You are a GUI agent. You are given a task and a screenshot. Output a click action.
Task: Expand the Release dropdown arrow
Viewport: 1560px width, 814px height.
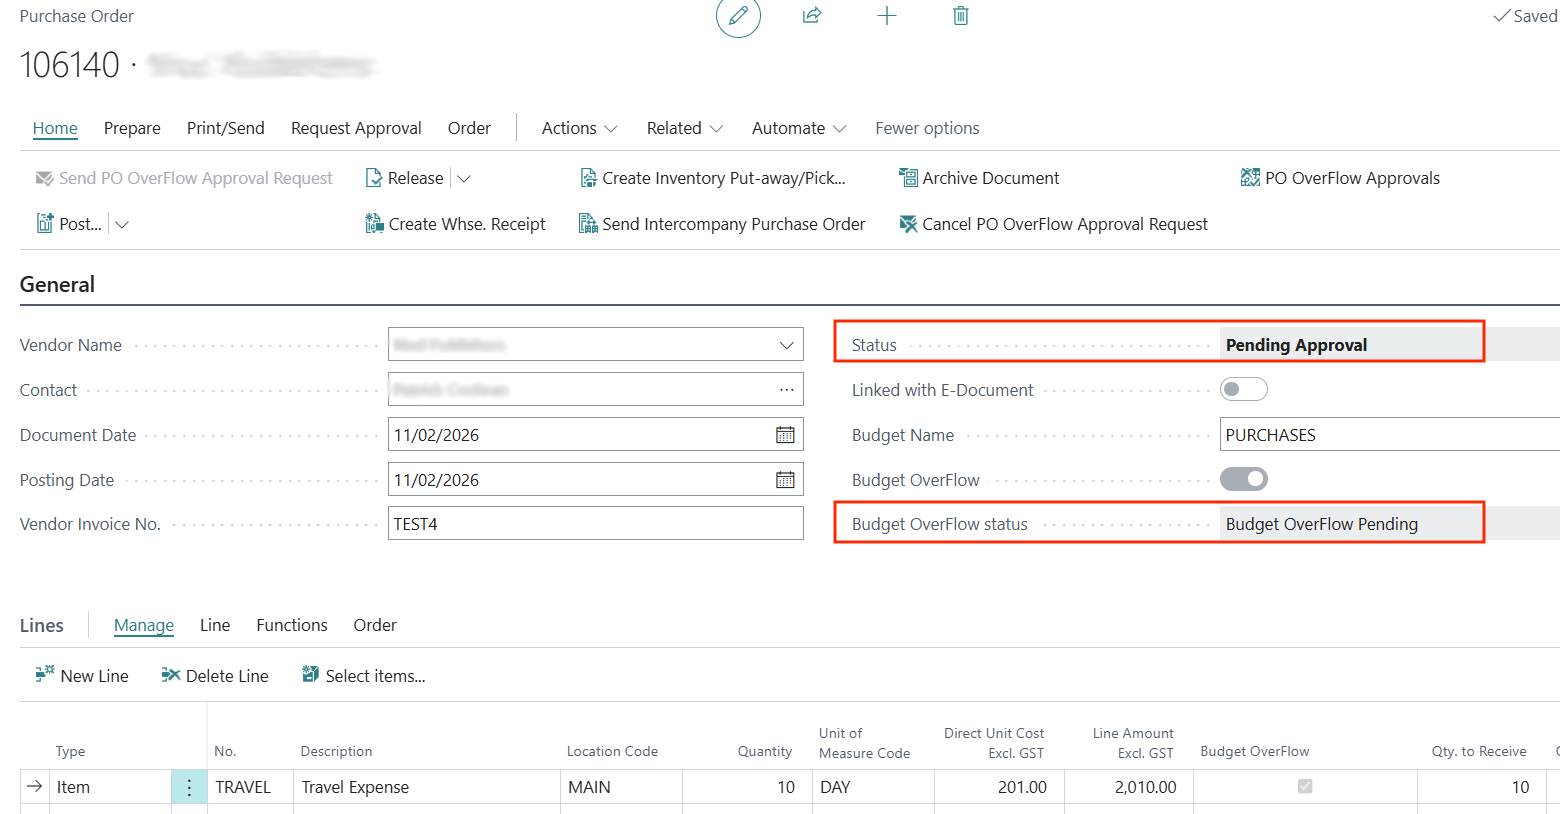(464, 179)
